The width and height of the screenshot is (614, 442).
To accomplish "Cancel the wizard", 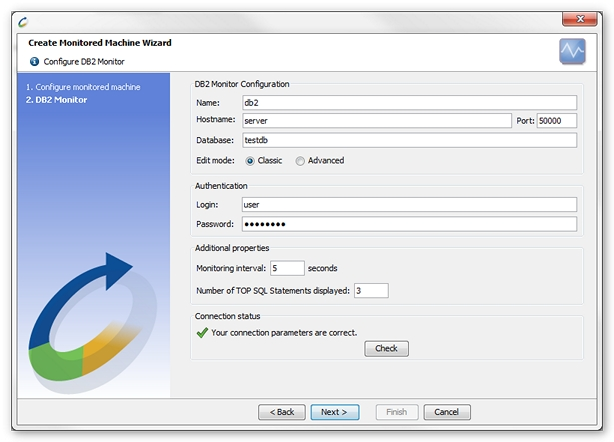I will [447, 412].
